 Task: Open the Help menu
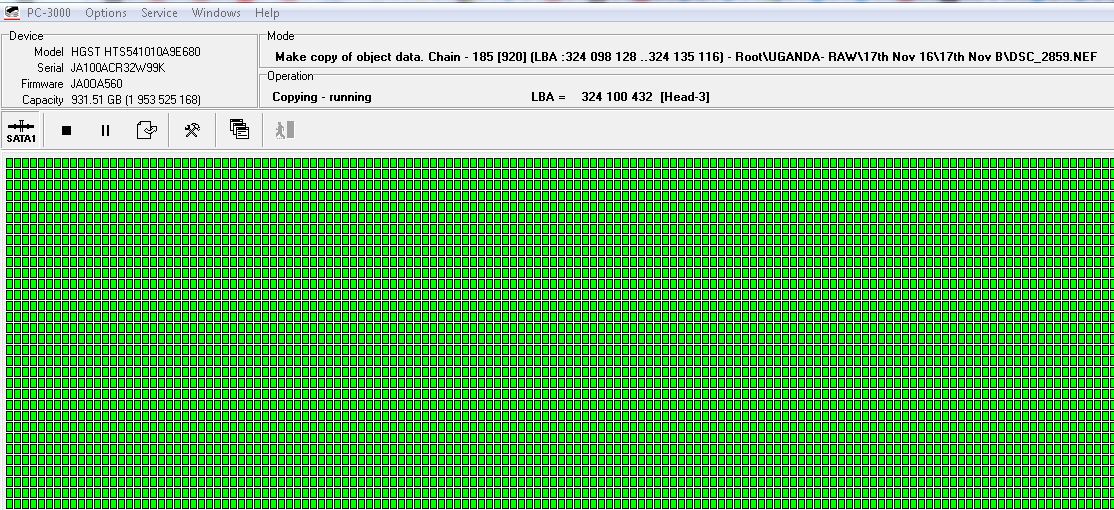coord(267,13)
